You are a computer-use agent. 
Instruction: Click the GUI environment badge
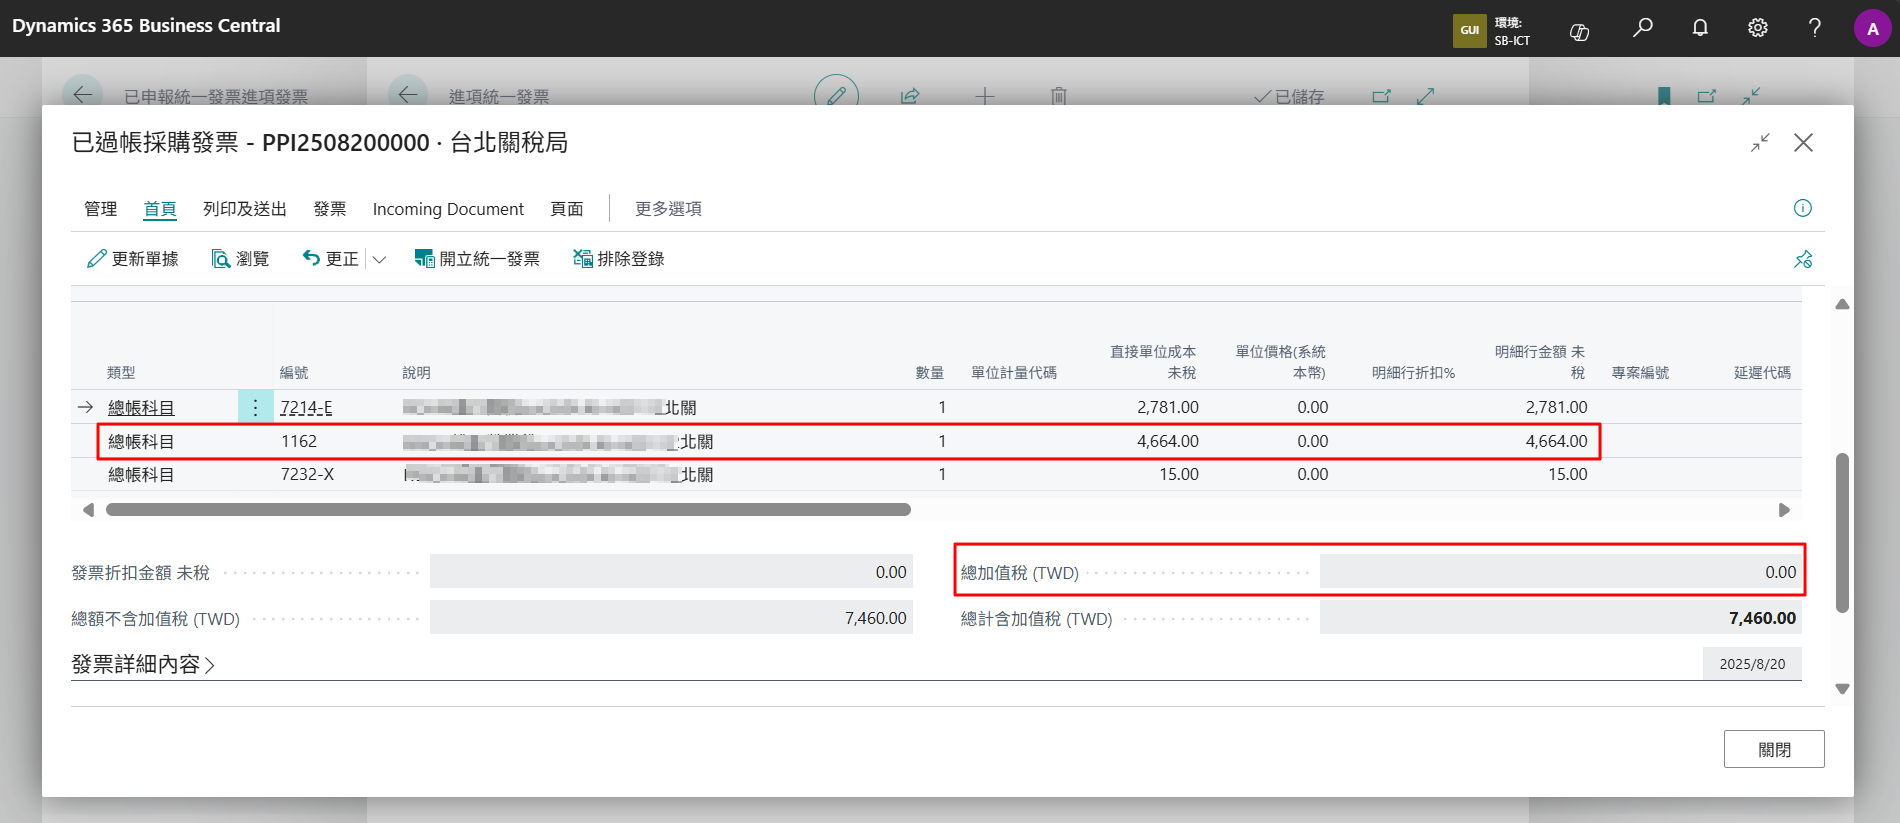[x=1470, y=30]
